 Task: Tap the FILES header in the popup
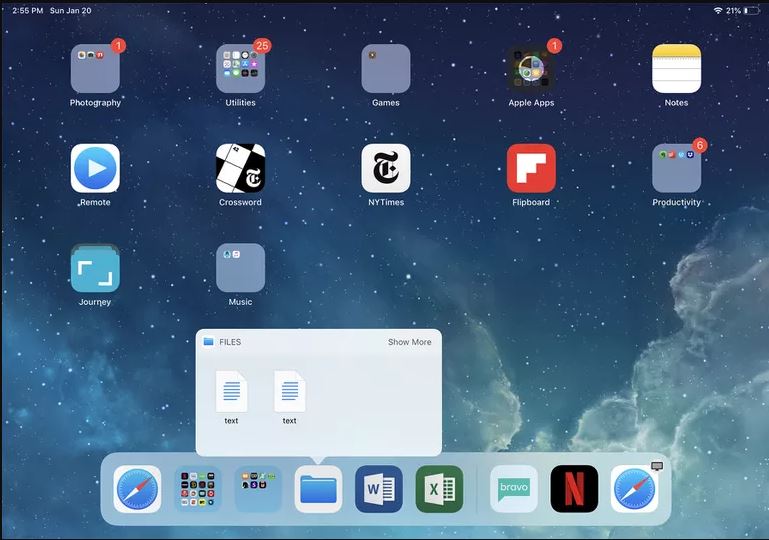[230, 342]
